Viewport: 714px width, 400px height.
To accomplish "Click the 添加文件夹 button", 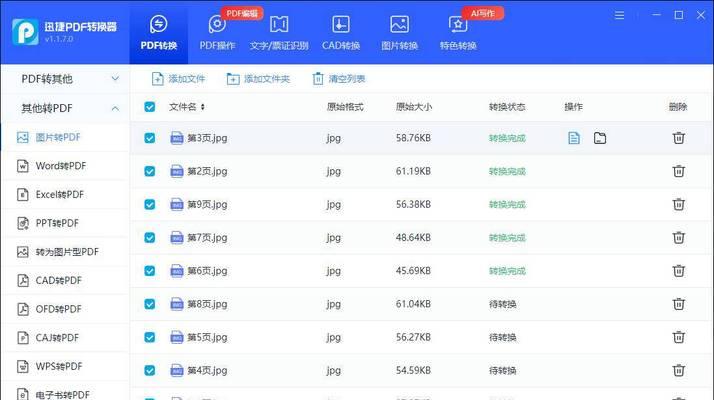I will [x=258, y=79].
